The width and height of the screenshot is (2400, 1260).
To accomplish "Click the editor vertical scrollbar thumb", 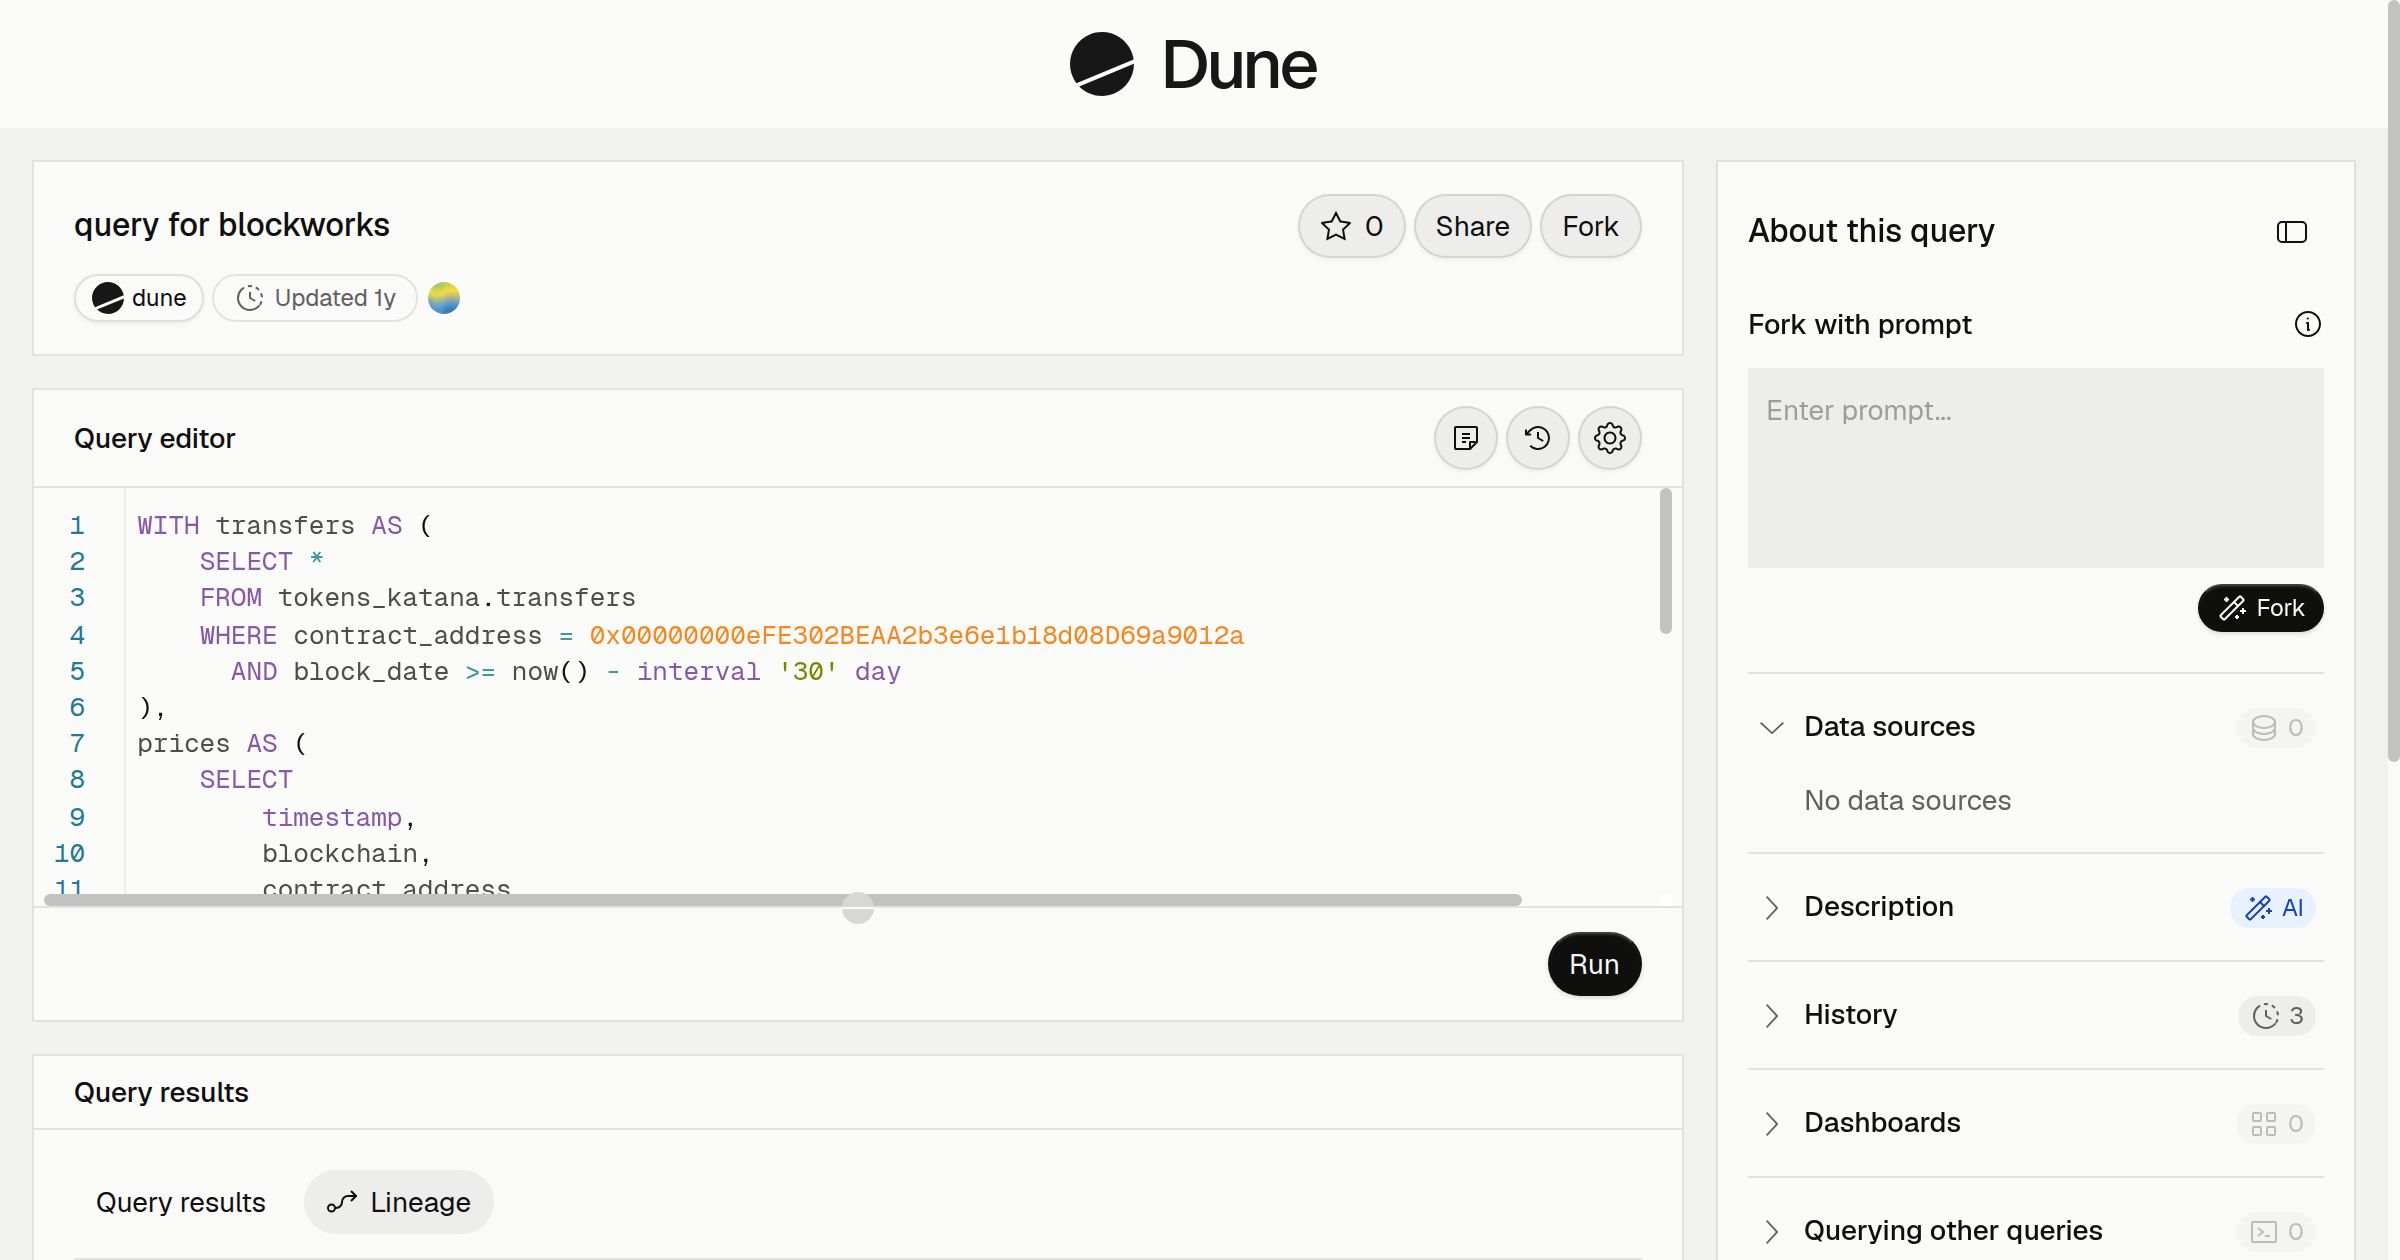I will click(1665, 561).
